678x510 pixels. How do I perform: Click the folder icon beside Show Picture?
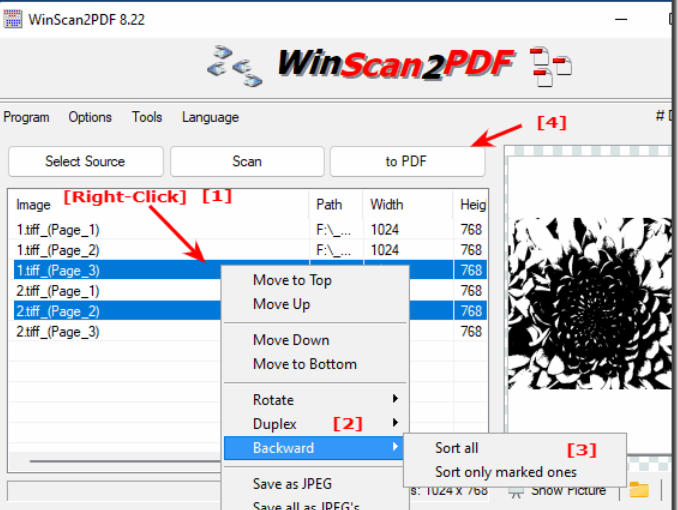coord(639,490)
